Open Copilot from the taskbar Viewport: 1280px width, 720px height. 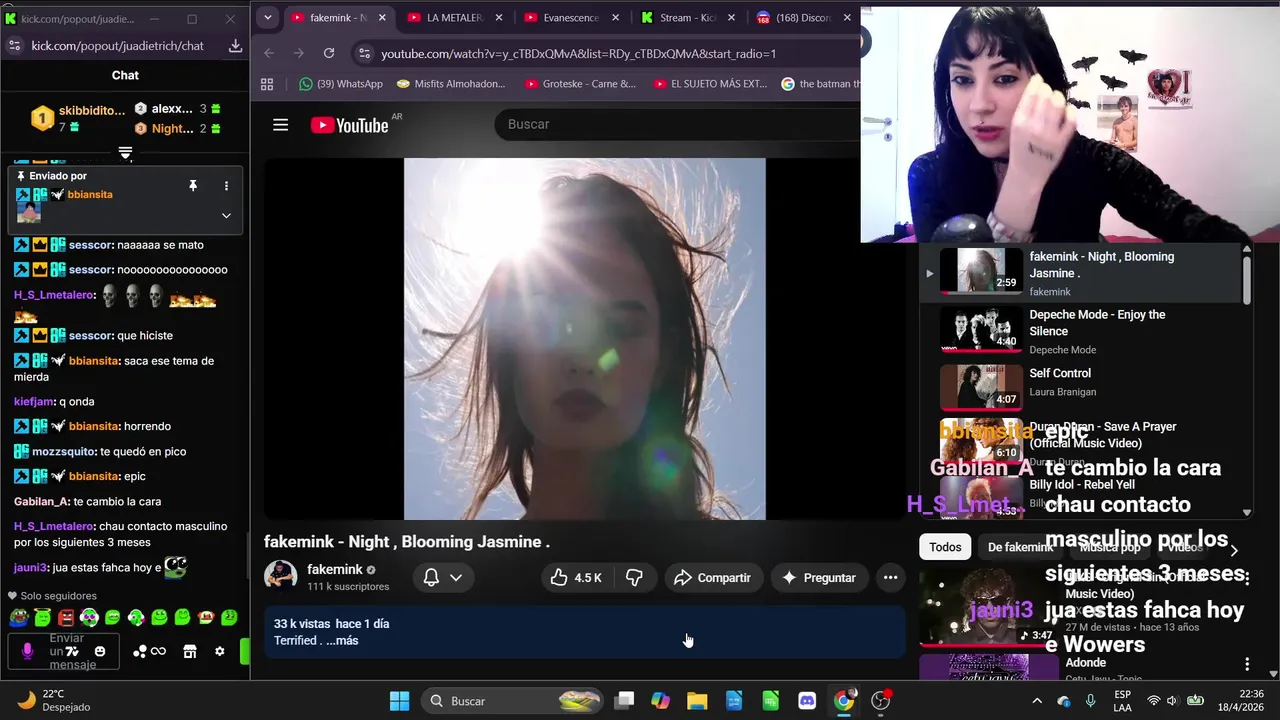(660, 701)
